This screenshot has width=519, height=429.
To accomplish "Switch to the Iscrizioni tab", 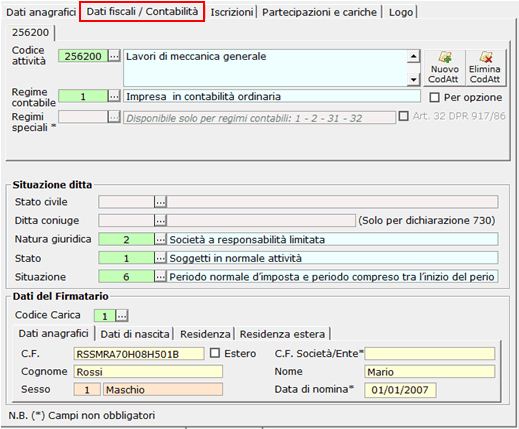I will point(231,12).
